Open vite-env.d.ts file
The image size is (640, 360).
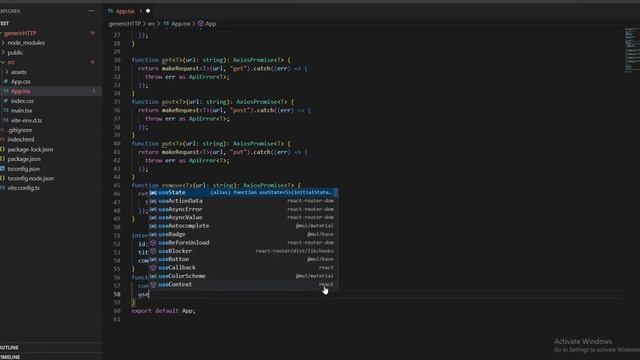[x=26, y=120]
